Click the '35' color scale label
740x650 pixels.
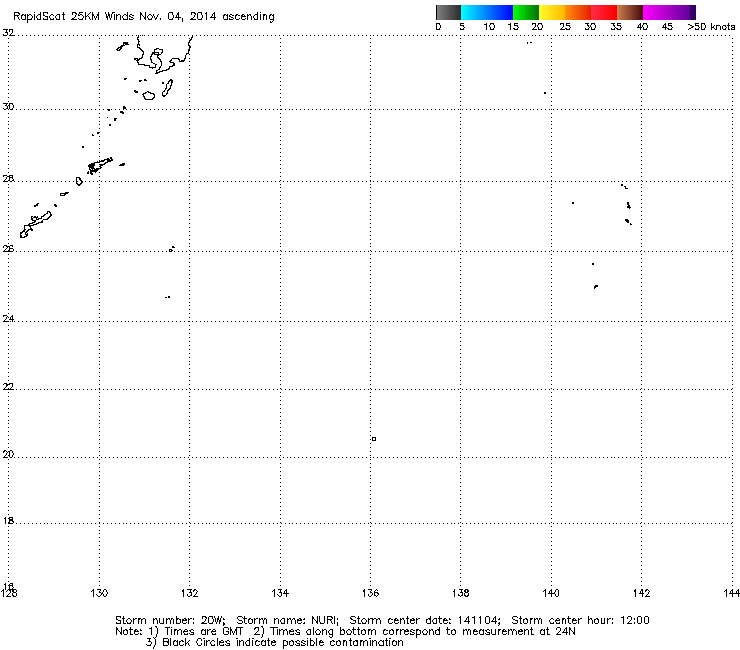click(x=615, y=27)
